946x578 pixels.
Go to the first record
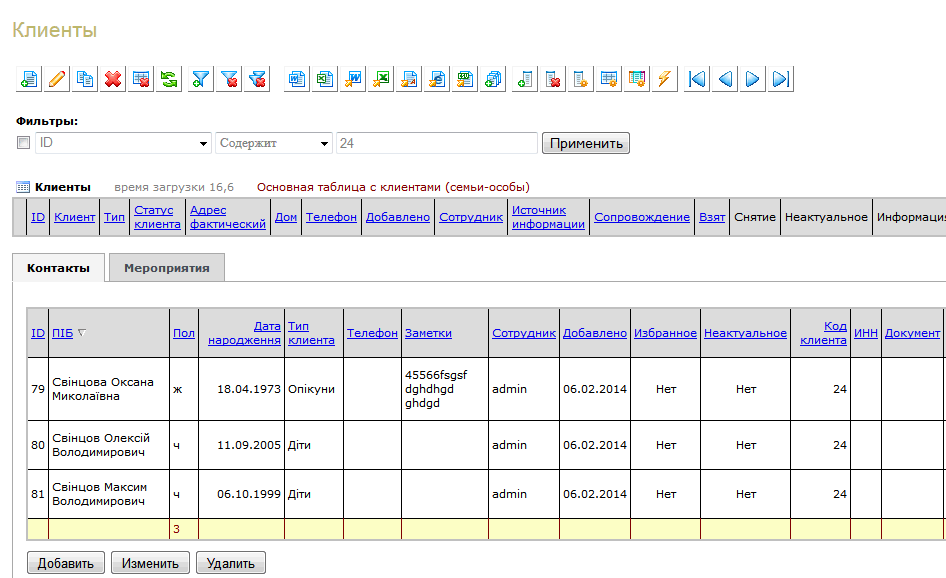pos(697,79)
